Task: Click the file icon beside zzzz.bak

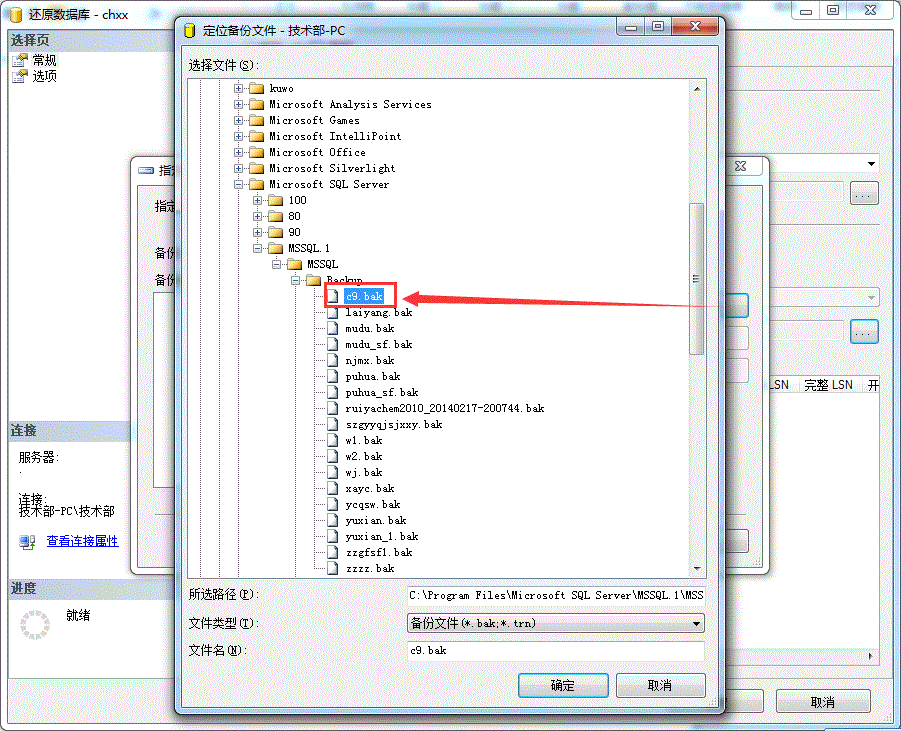Action: 334,568
